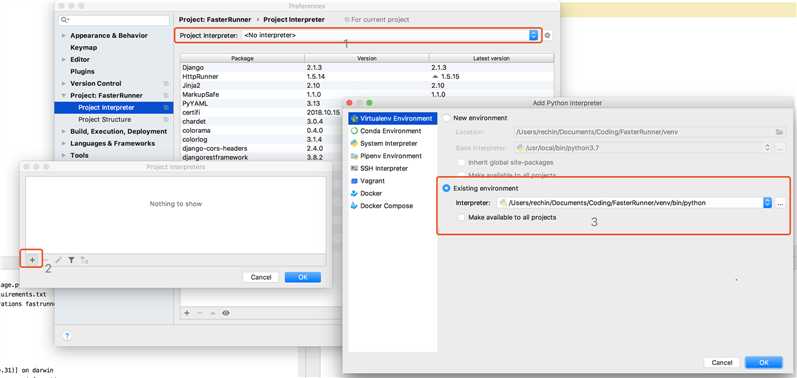Click the ellipsis button beside Base interpreter
The width and height of the screenshot is (797, 378).
780,147
